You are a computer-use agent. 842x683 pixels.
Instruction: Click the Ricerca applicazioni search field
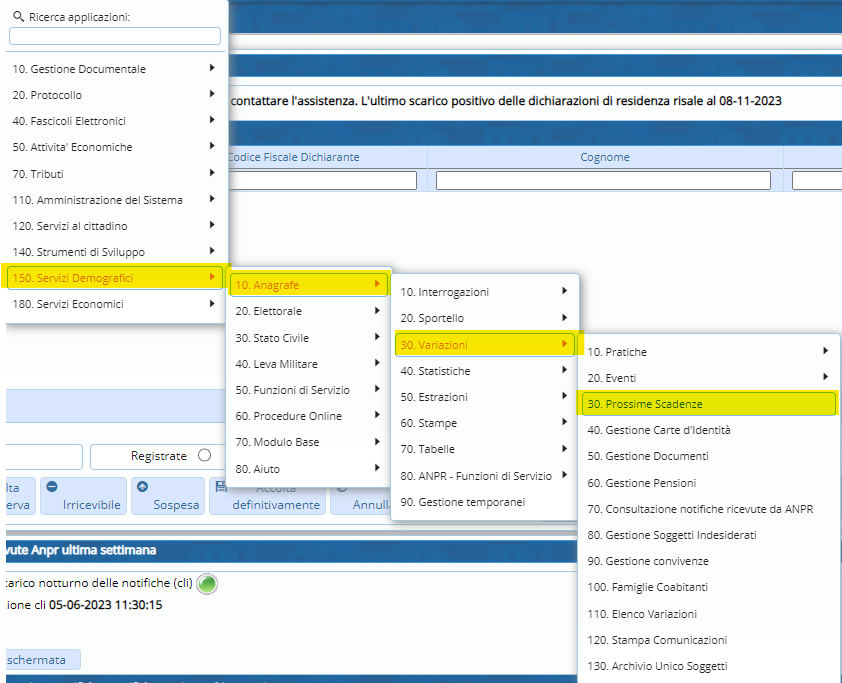(115, 36)
